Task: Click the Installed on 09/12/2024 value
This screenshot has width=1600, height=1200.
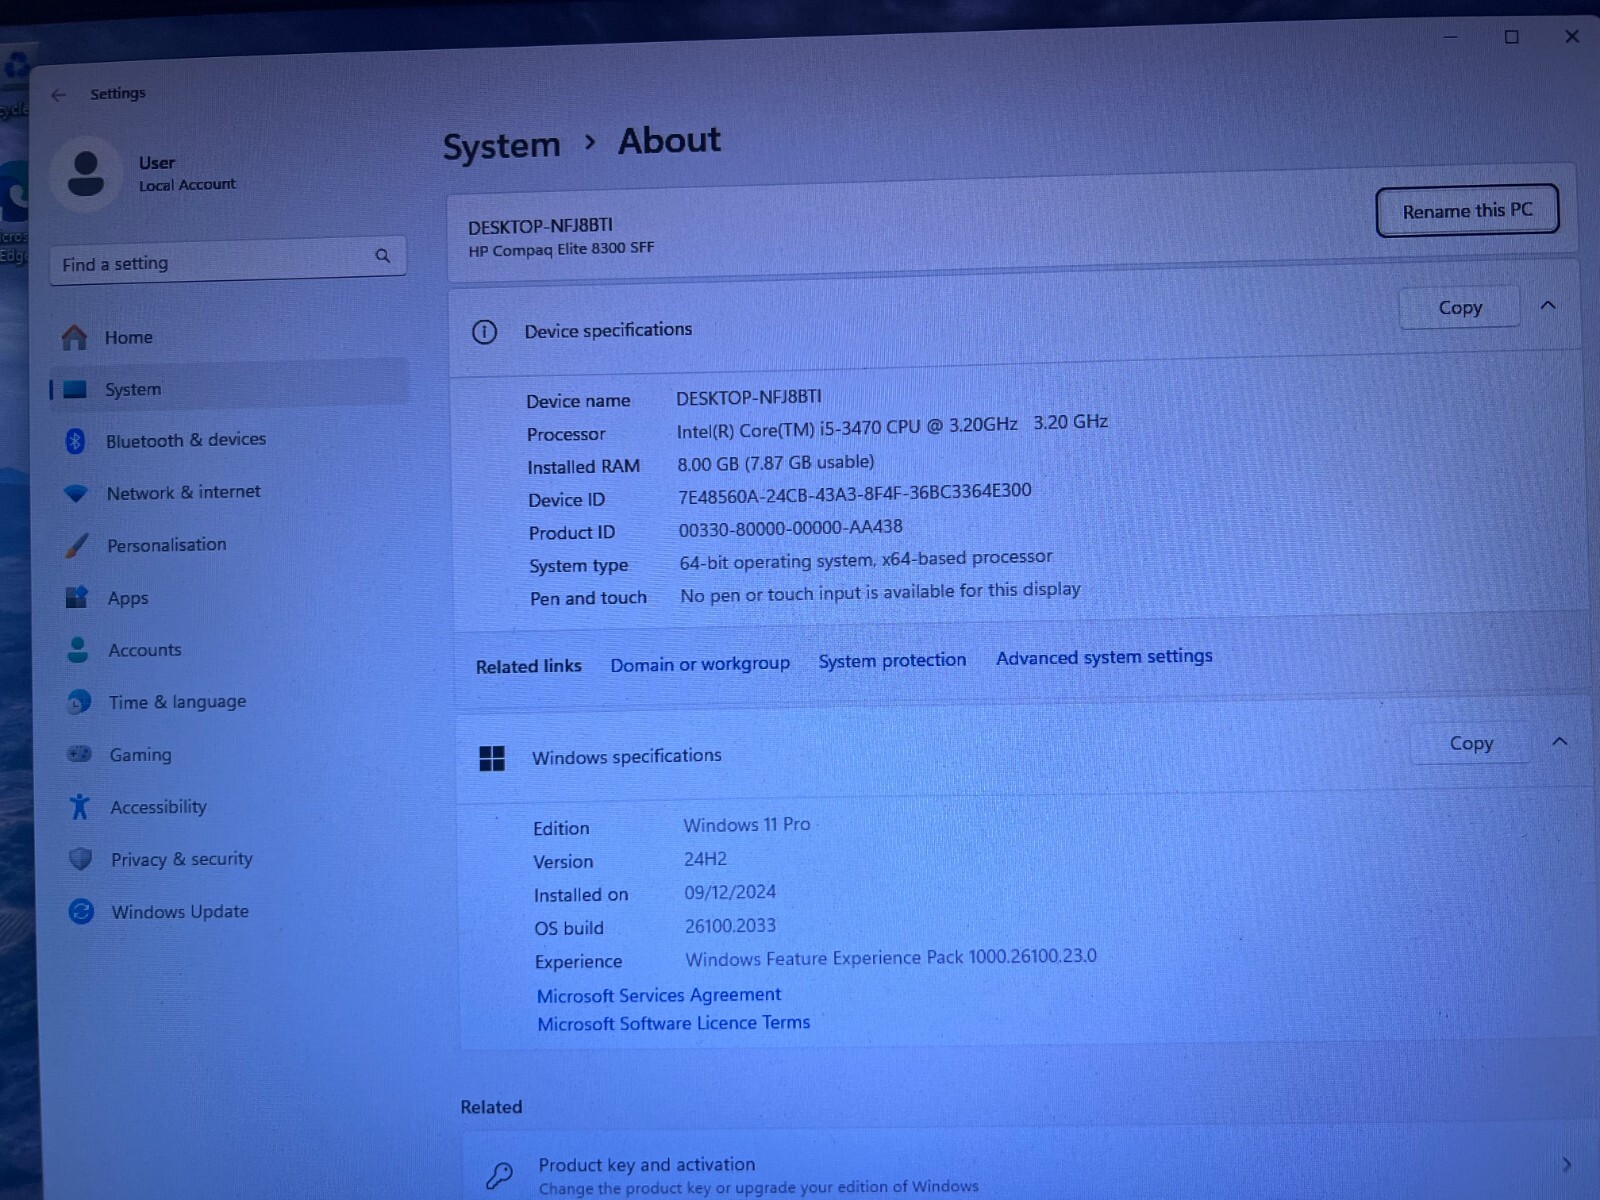Action: (730, 892)
